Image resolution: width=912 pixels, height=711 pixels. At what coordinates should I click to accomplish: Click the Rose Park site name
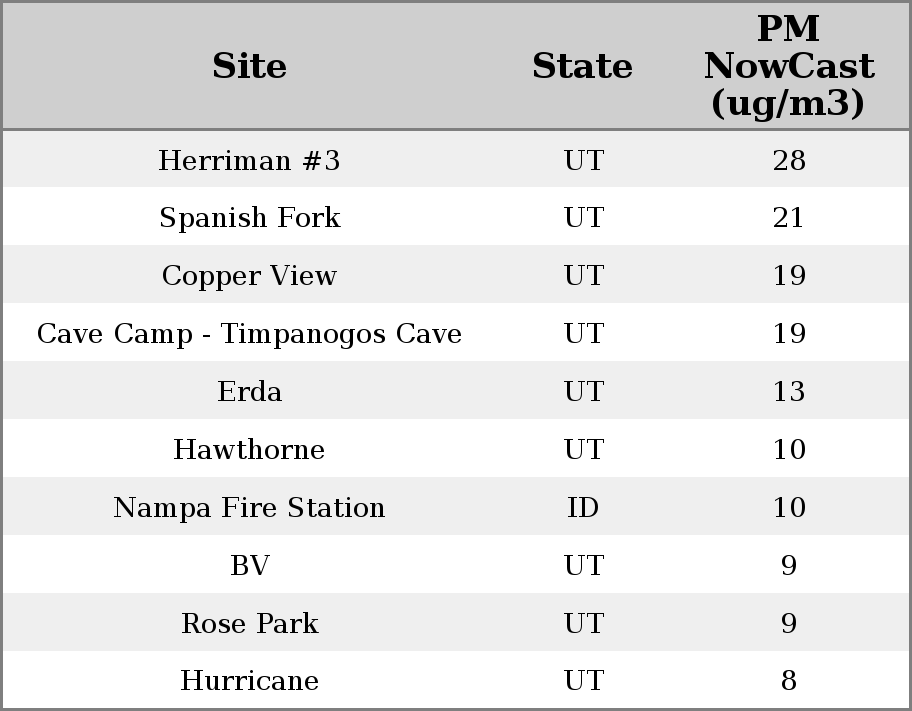pos(249,624)
